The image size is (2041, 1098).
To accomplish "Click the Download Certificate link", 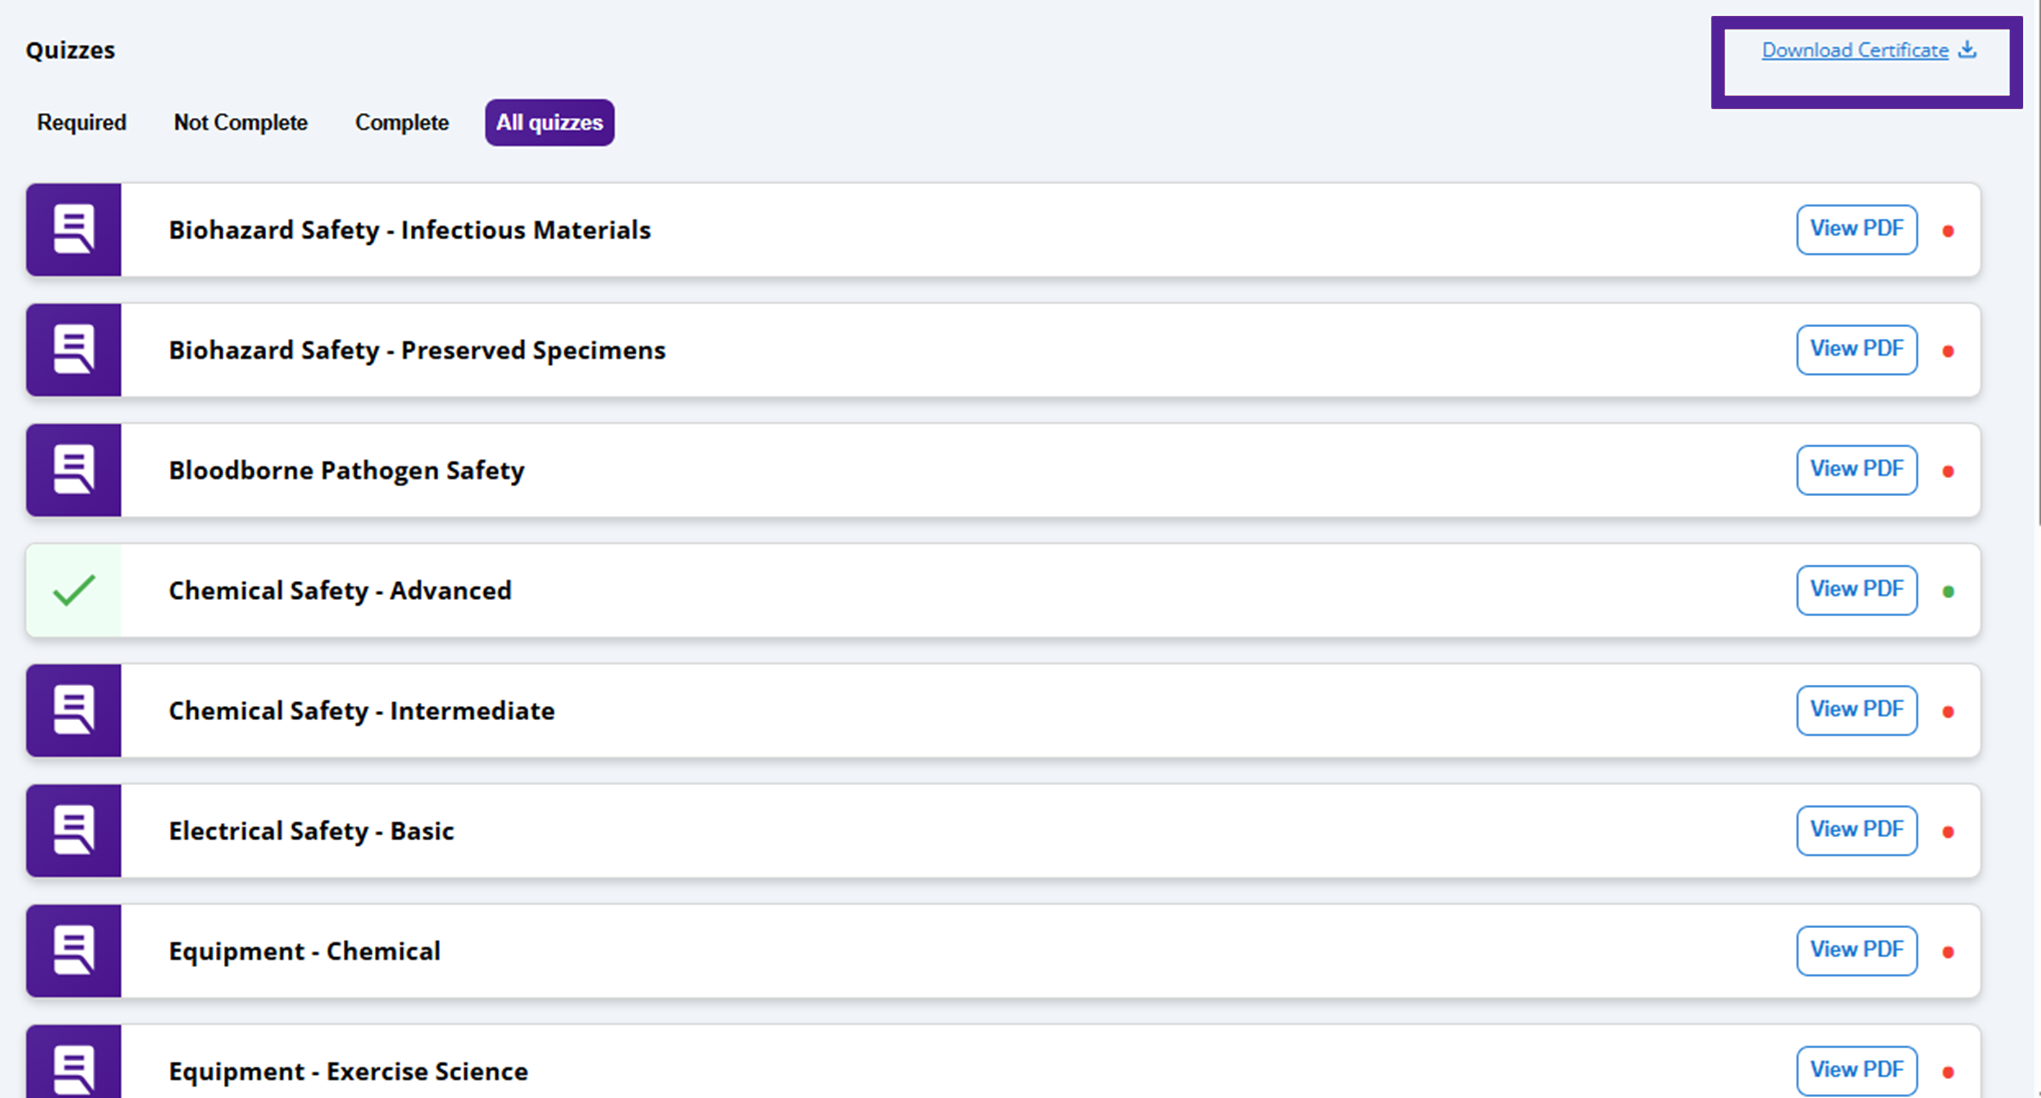I will (x=1854, y=50).
